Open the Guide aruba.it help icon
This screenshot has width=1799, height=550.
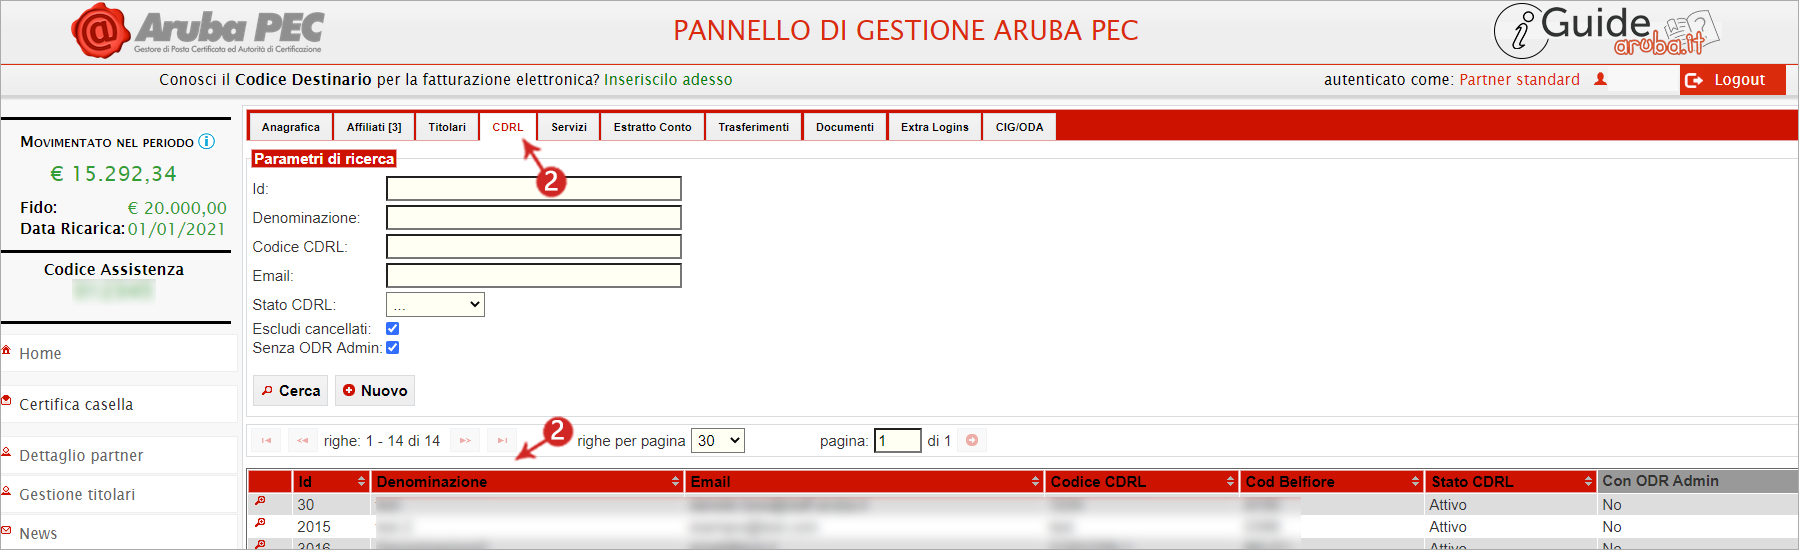pos(1606,31)
